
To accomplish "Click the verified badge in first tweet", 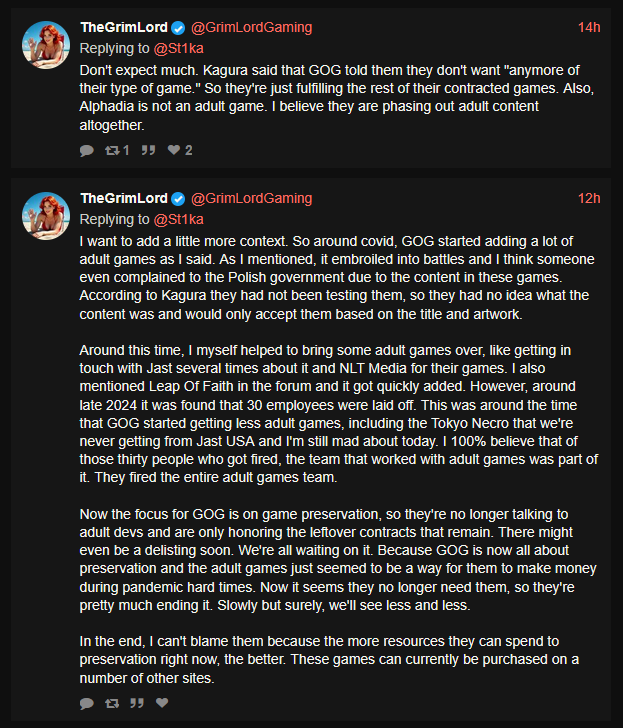I will point(178,28).
